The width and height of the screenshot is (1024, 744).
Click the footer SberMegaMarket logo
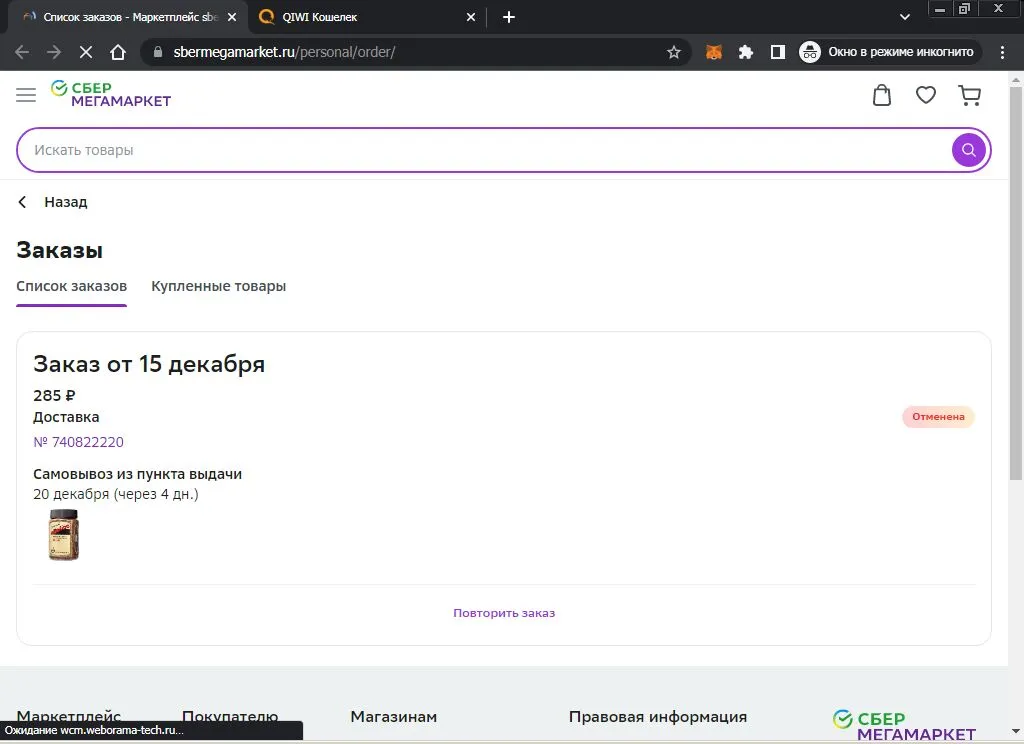pyautogui.click(x=904, y=726)
